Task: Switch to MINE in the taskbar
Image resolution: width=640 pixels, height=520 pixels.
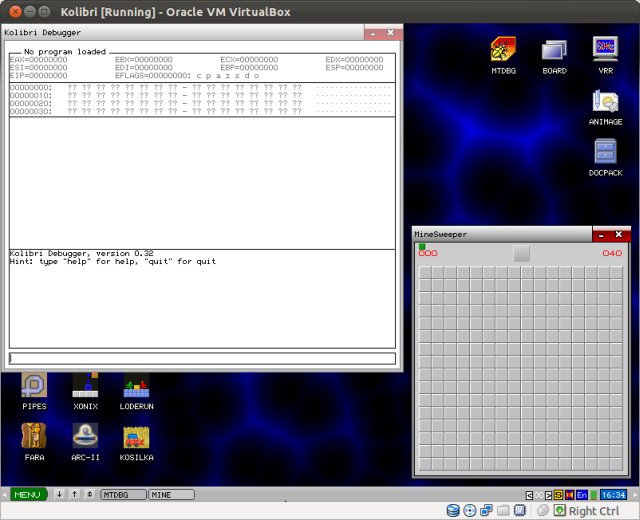Action: (x=171, y=494)
